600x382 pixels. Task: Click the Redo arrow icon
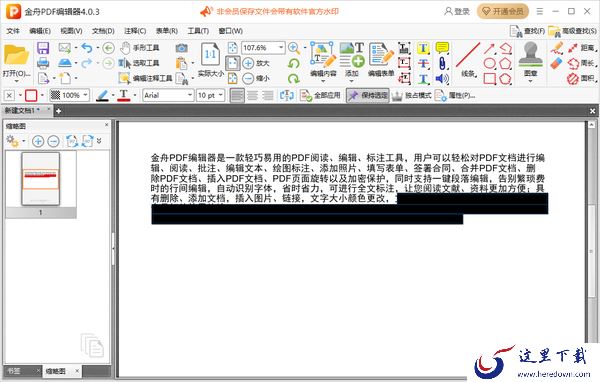pos(87,63)
